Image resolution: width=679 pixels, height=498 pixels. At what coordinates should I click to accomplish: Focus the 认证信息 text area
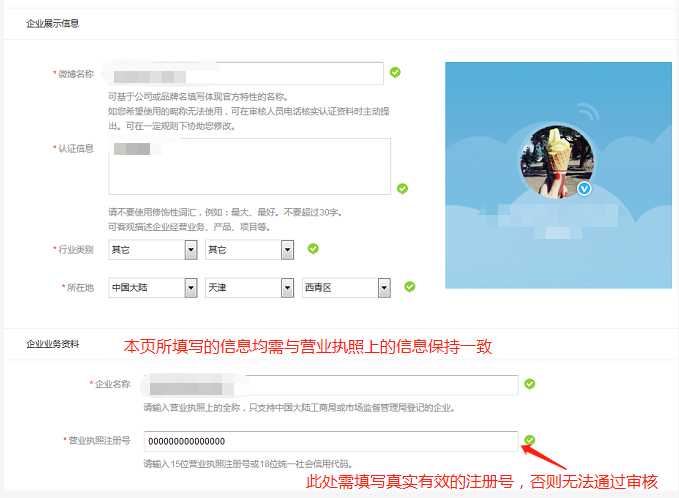(249, 166)
